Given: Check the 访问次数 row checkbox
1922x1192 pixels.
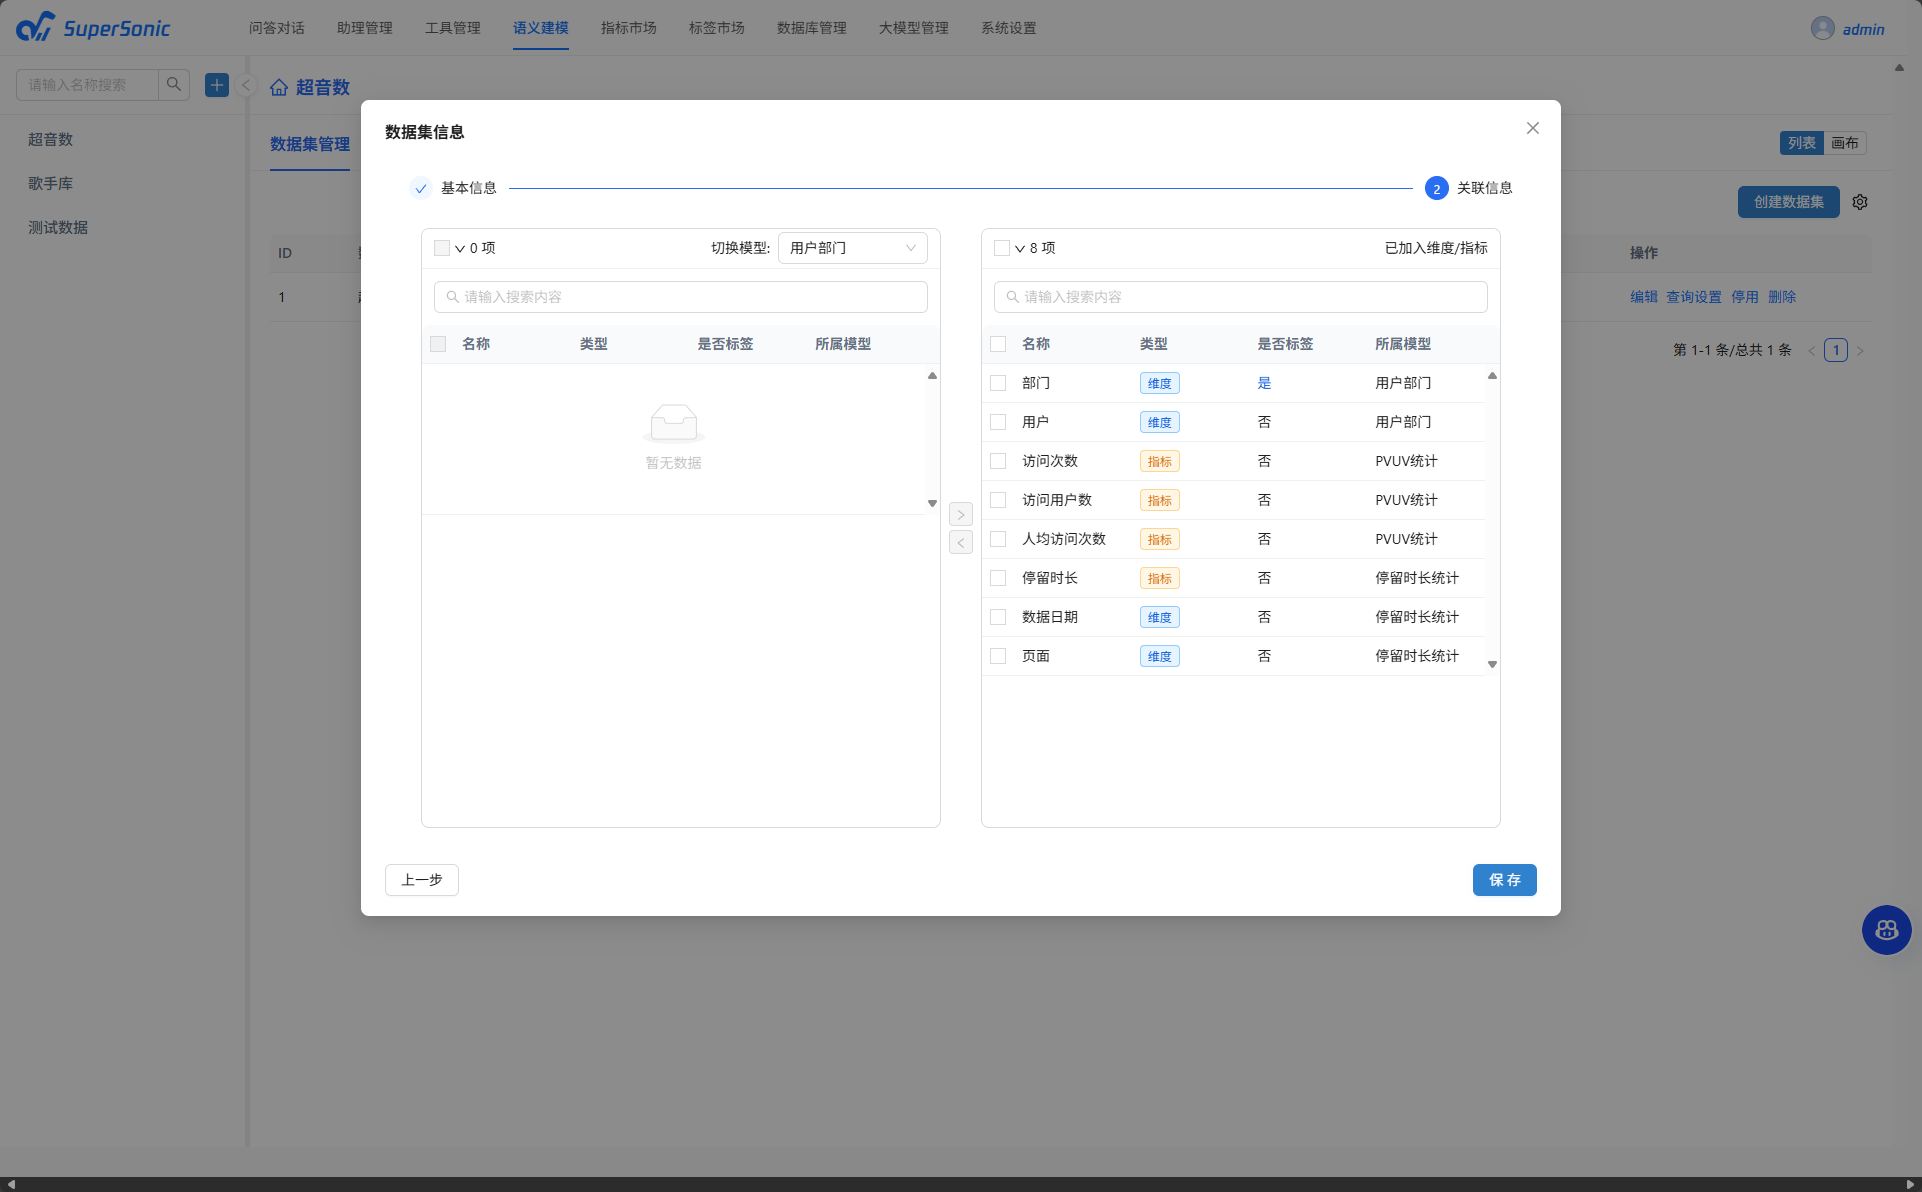Looking at the screenshot, I should 998,461.
